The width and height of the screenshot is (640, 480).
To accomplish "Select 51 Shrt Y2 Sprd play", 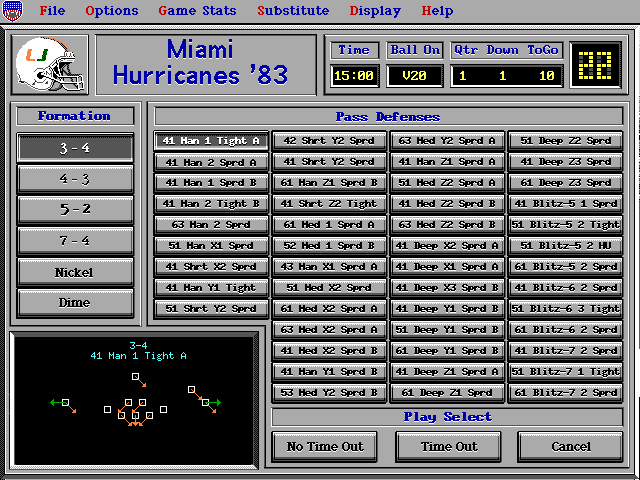I will point(211,309).
